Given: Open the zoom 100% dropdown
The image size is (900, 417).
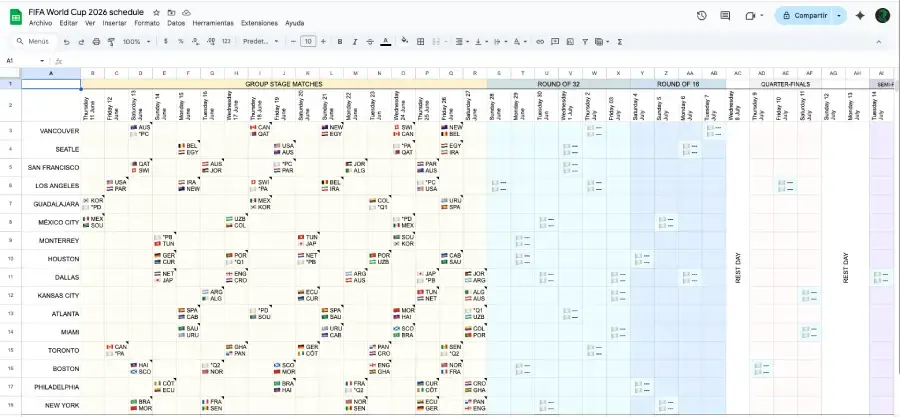Looking at the screenshot, I should (x=137, y=42).
